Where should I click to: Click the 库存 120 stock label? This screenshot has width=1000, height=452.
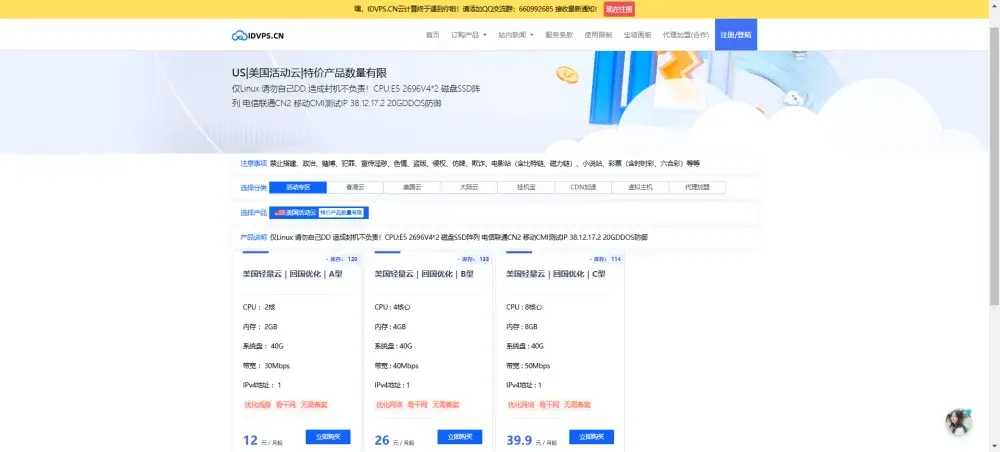[343, 259]
